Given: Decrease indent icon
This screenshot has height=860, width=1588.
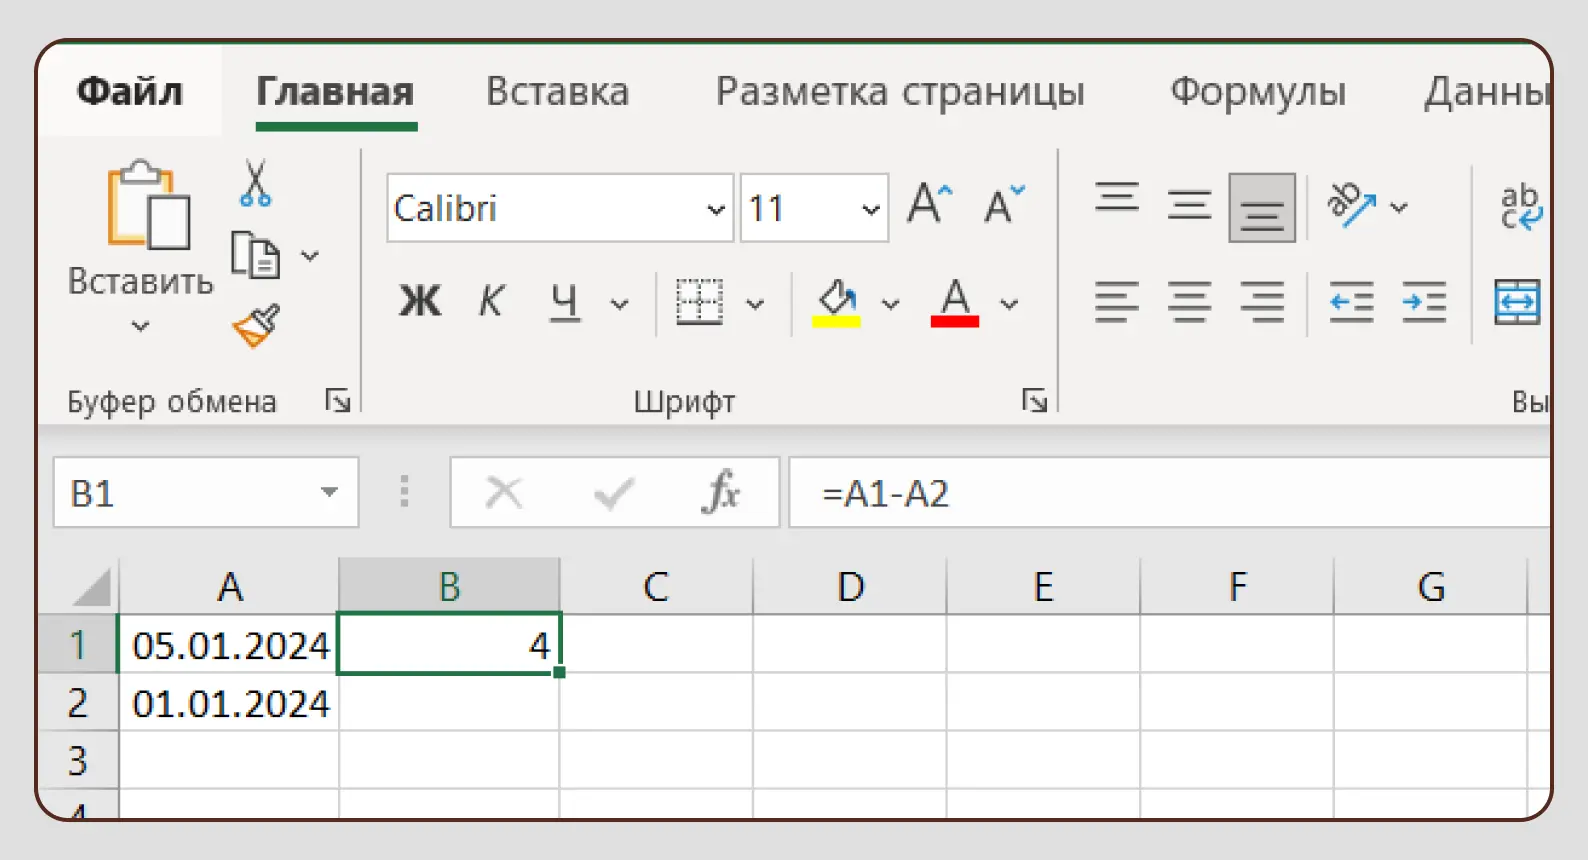Looking at the screenshot, I should (x=1351, y=302).
